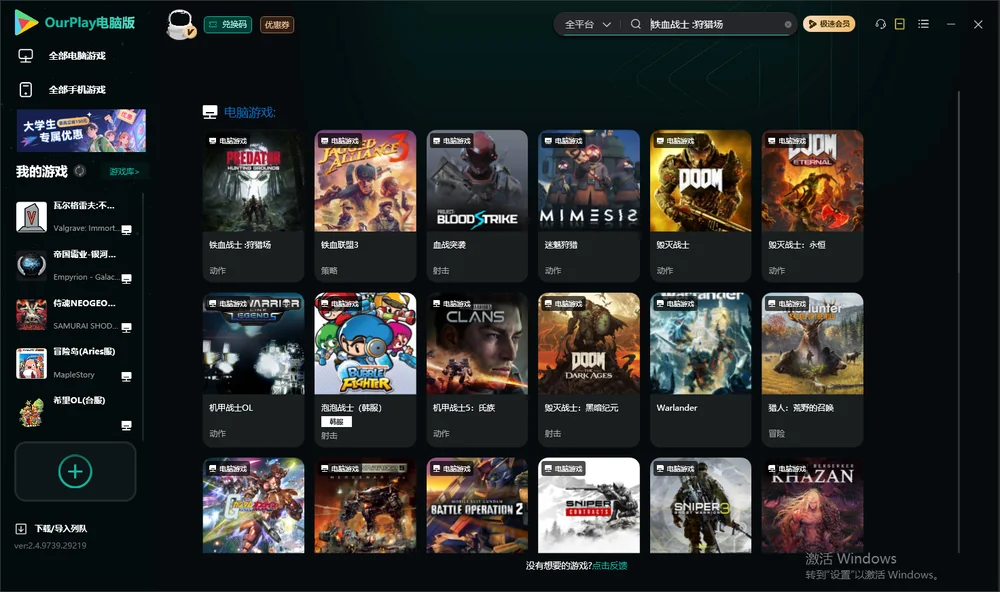Refresh the 我的游戏 list
The width and height of the screenshot is (1000, 592).
coord(80,171)
